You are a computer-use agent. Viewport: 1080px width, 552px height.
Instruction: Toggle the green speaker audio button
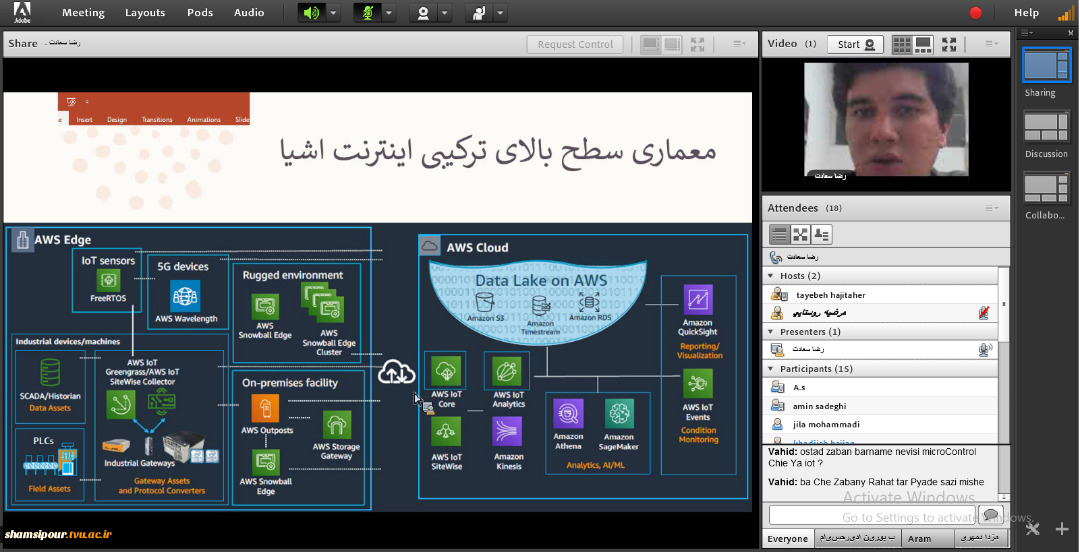click(x=311, y=12)
